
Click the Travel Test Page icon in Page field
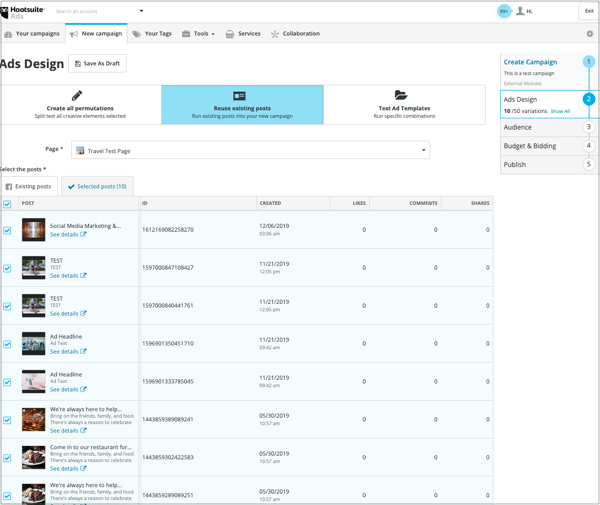(80, 151)
